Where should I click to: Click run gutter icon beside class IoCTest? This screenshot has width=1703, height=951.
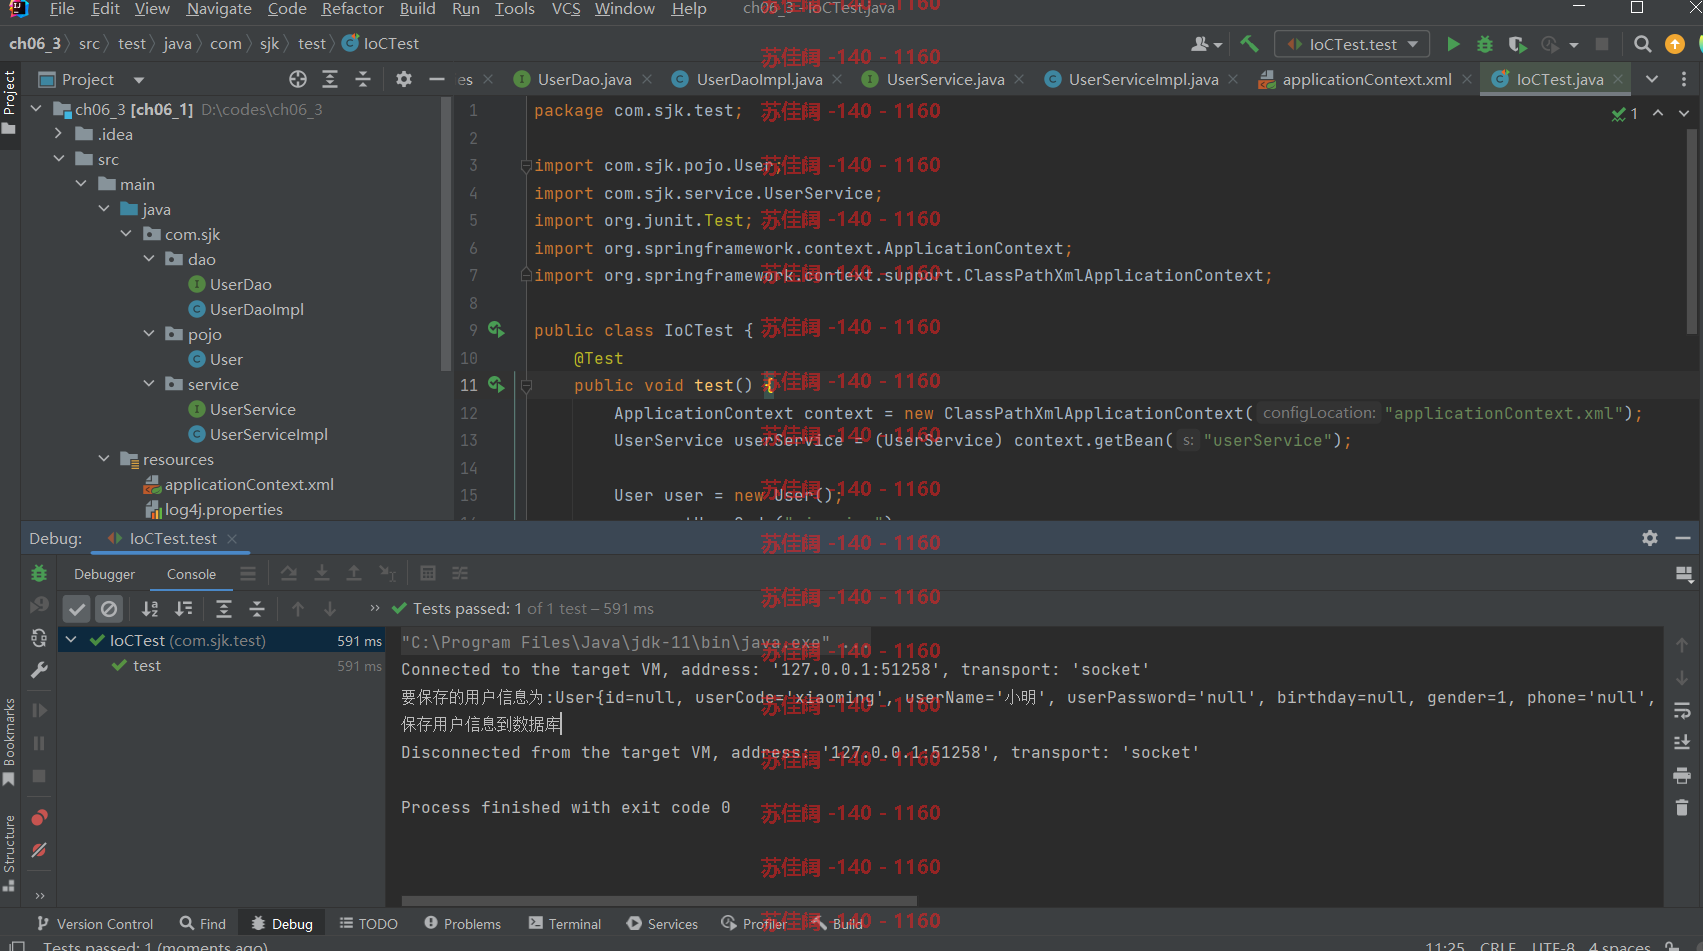pos(496,329)
